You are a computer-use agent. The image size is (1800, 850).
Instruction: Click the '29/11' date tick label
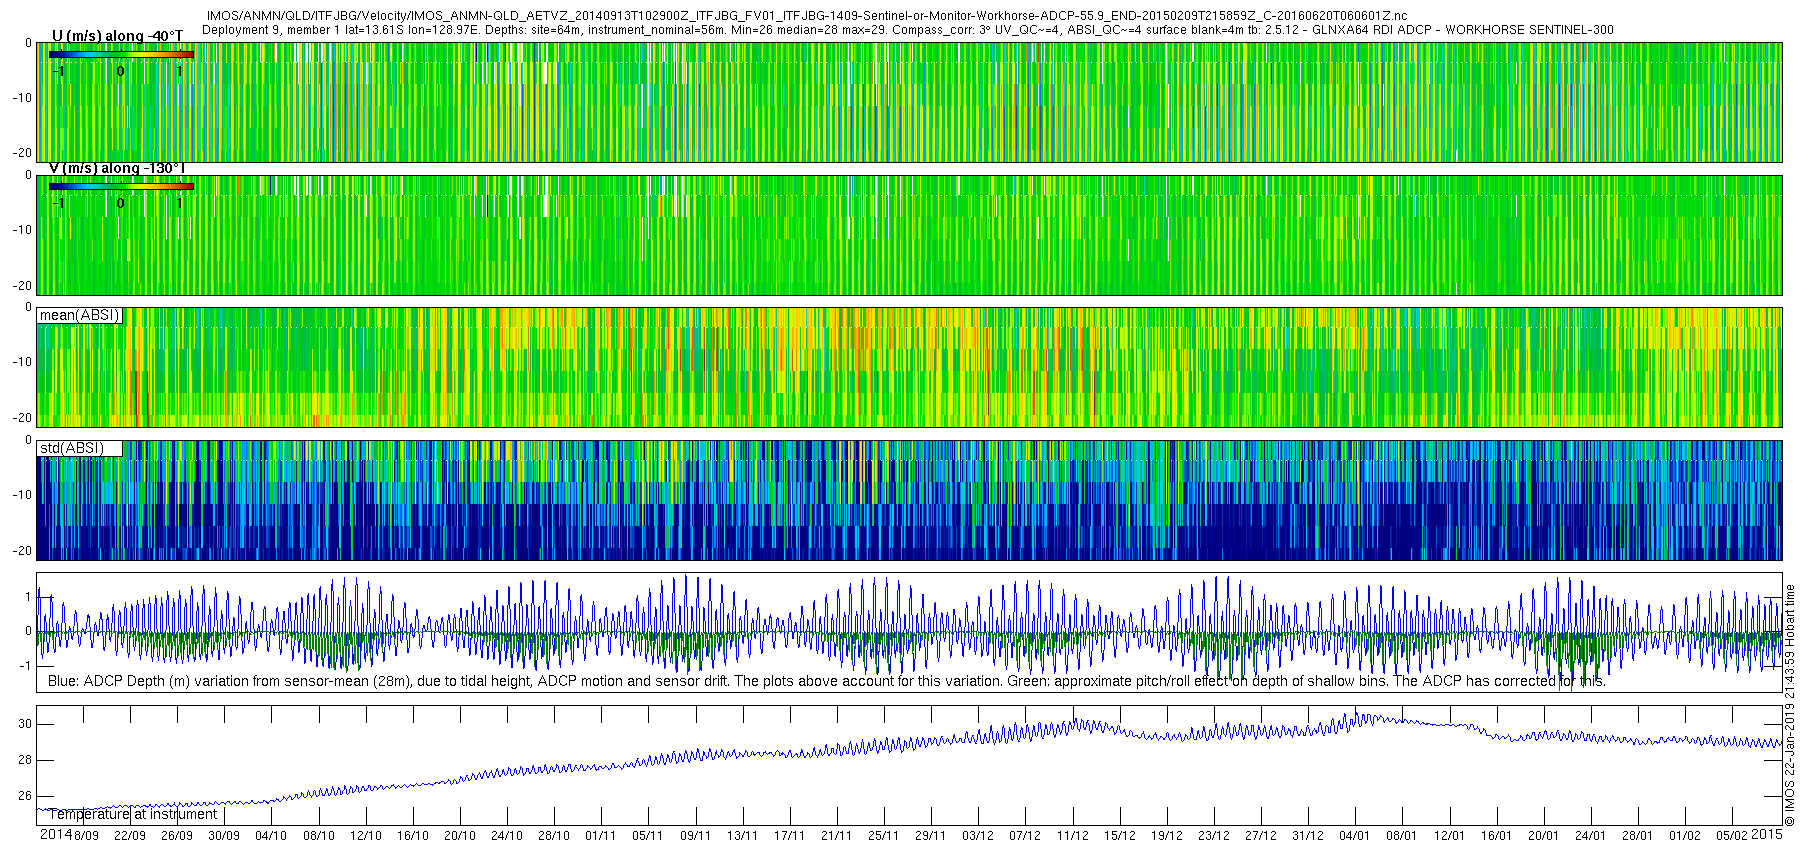tap(931, 836)
